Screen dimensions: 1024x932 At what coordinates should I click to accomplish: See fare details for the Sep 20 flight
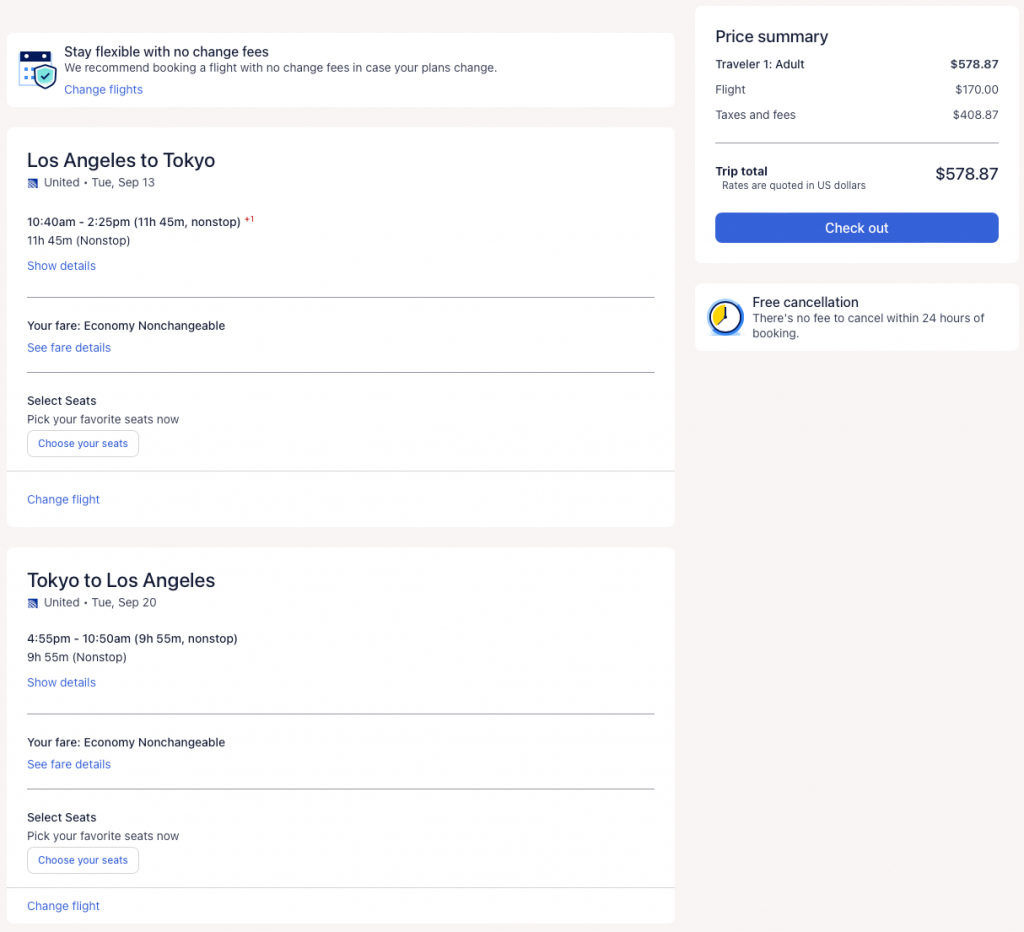[x=68, y=765]
